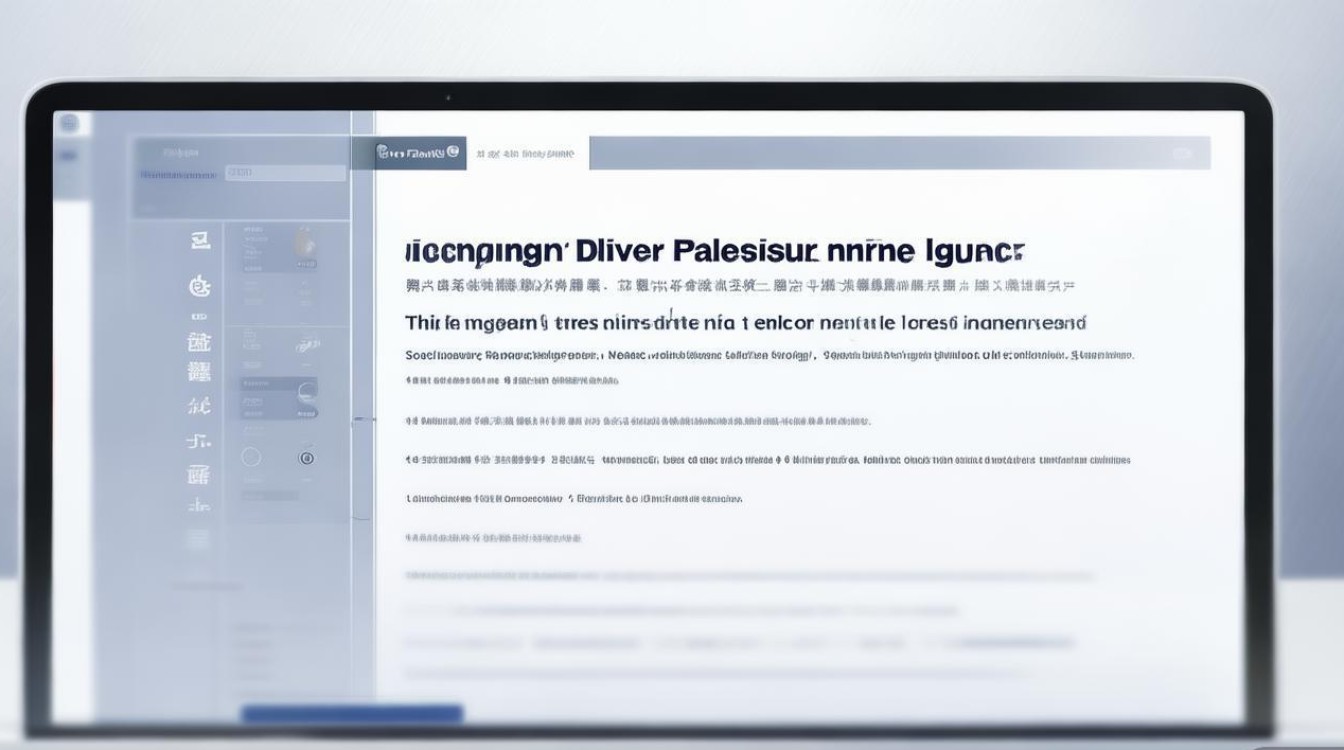Screen dimensions: 1344x750
Task: Collapse the side panel using the divider handle
Action: [x=362, y=420]
